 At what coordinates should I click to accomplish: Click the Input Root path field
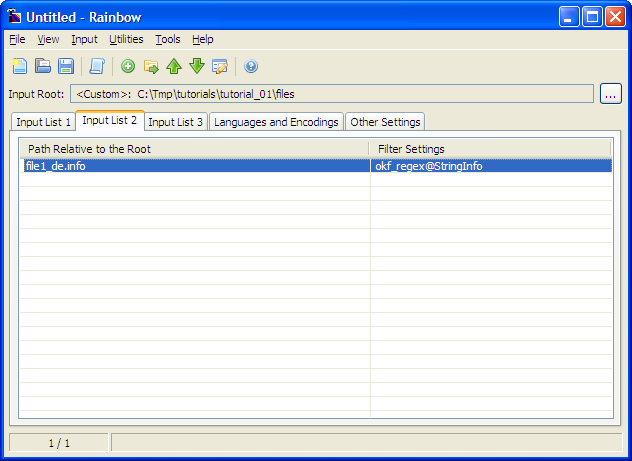(330, 94)
